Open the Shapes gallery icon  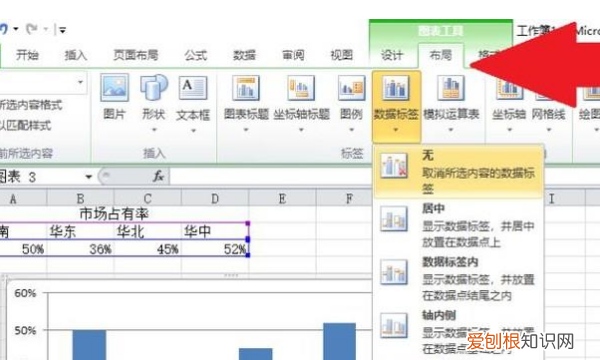click(153, 88)
